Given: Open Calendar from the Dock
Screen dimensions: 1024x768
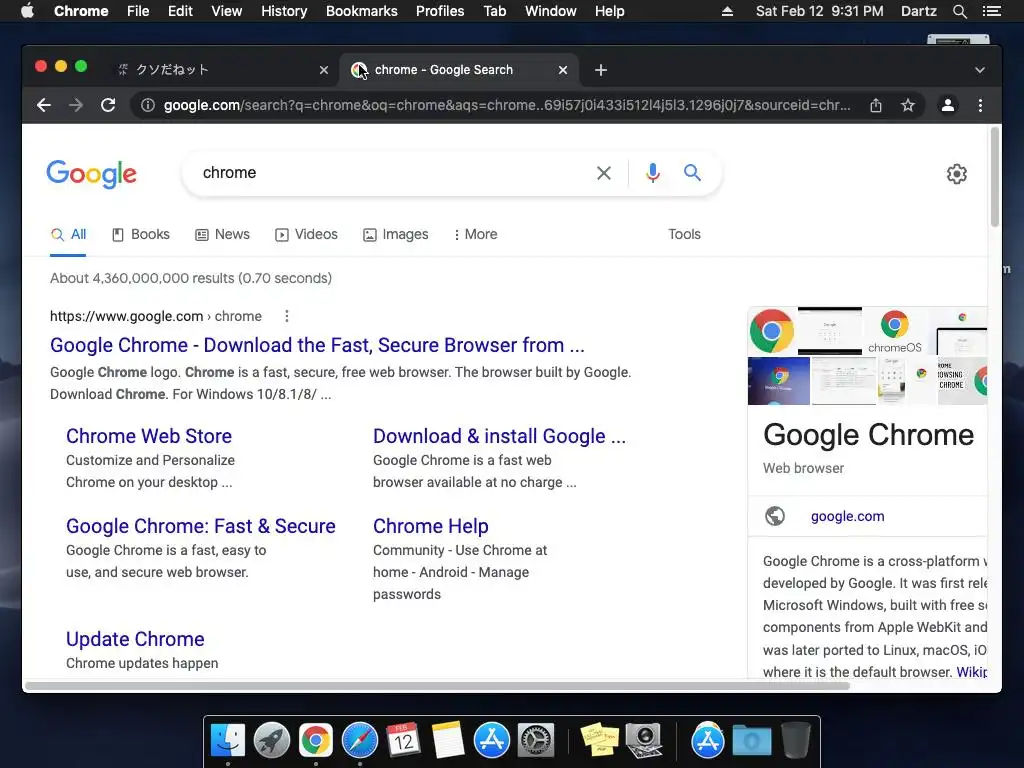Looking at the screenshot, I should point(404,740).
